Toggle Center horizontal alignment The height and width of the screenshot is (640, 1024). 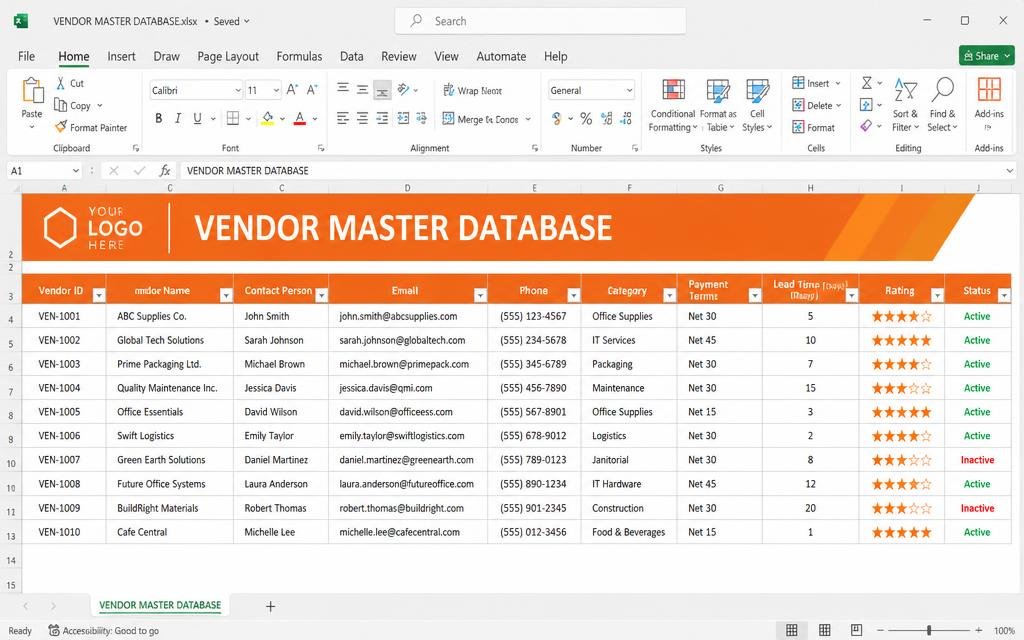click(x=362, y=118)
